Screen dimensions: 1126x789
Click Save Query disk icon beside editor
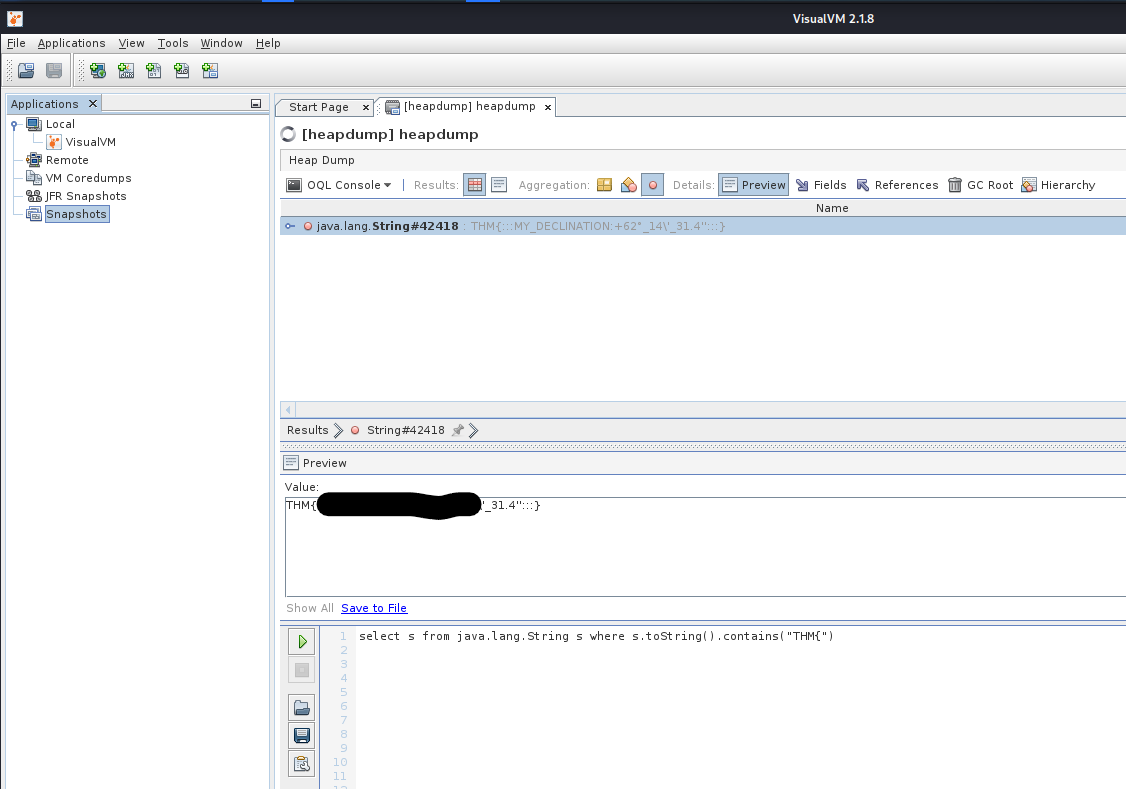(x=301, y=736)
